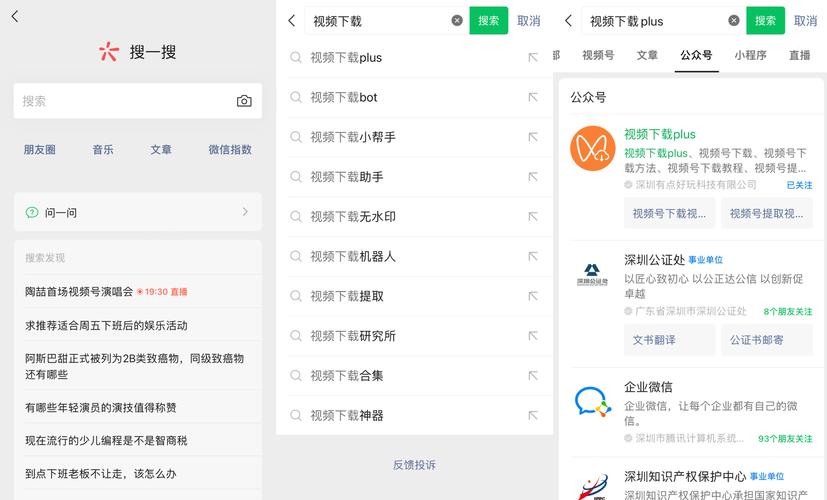Open the 公证书邮寄 shortcut

coord(767,340)
